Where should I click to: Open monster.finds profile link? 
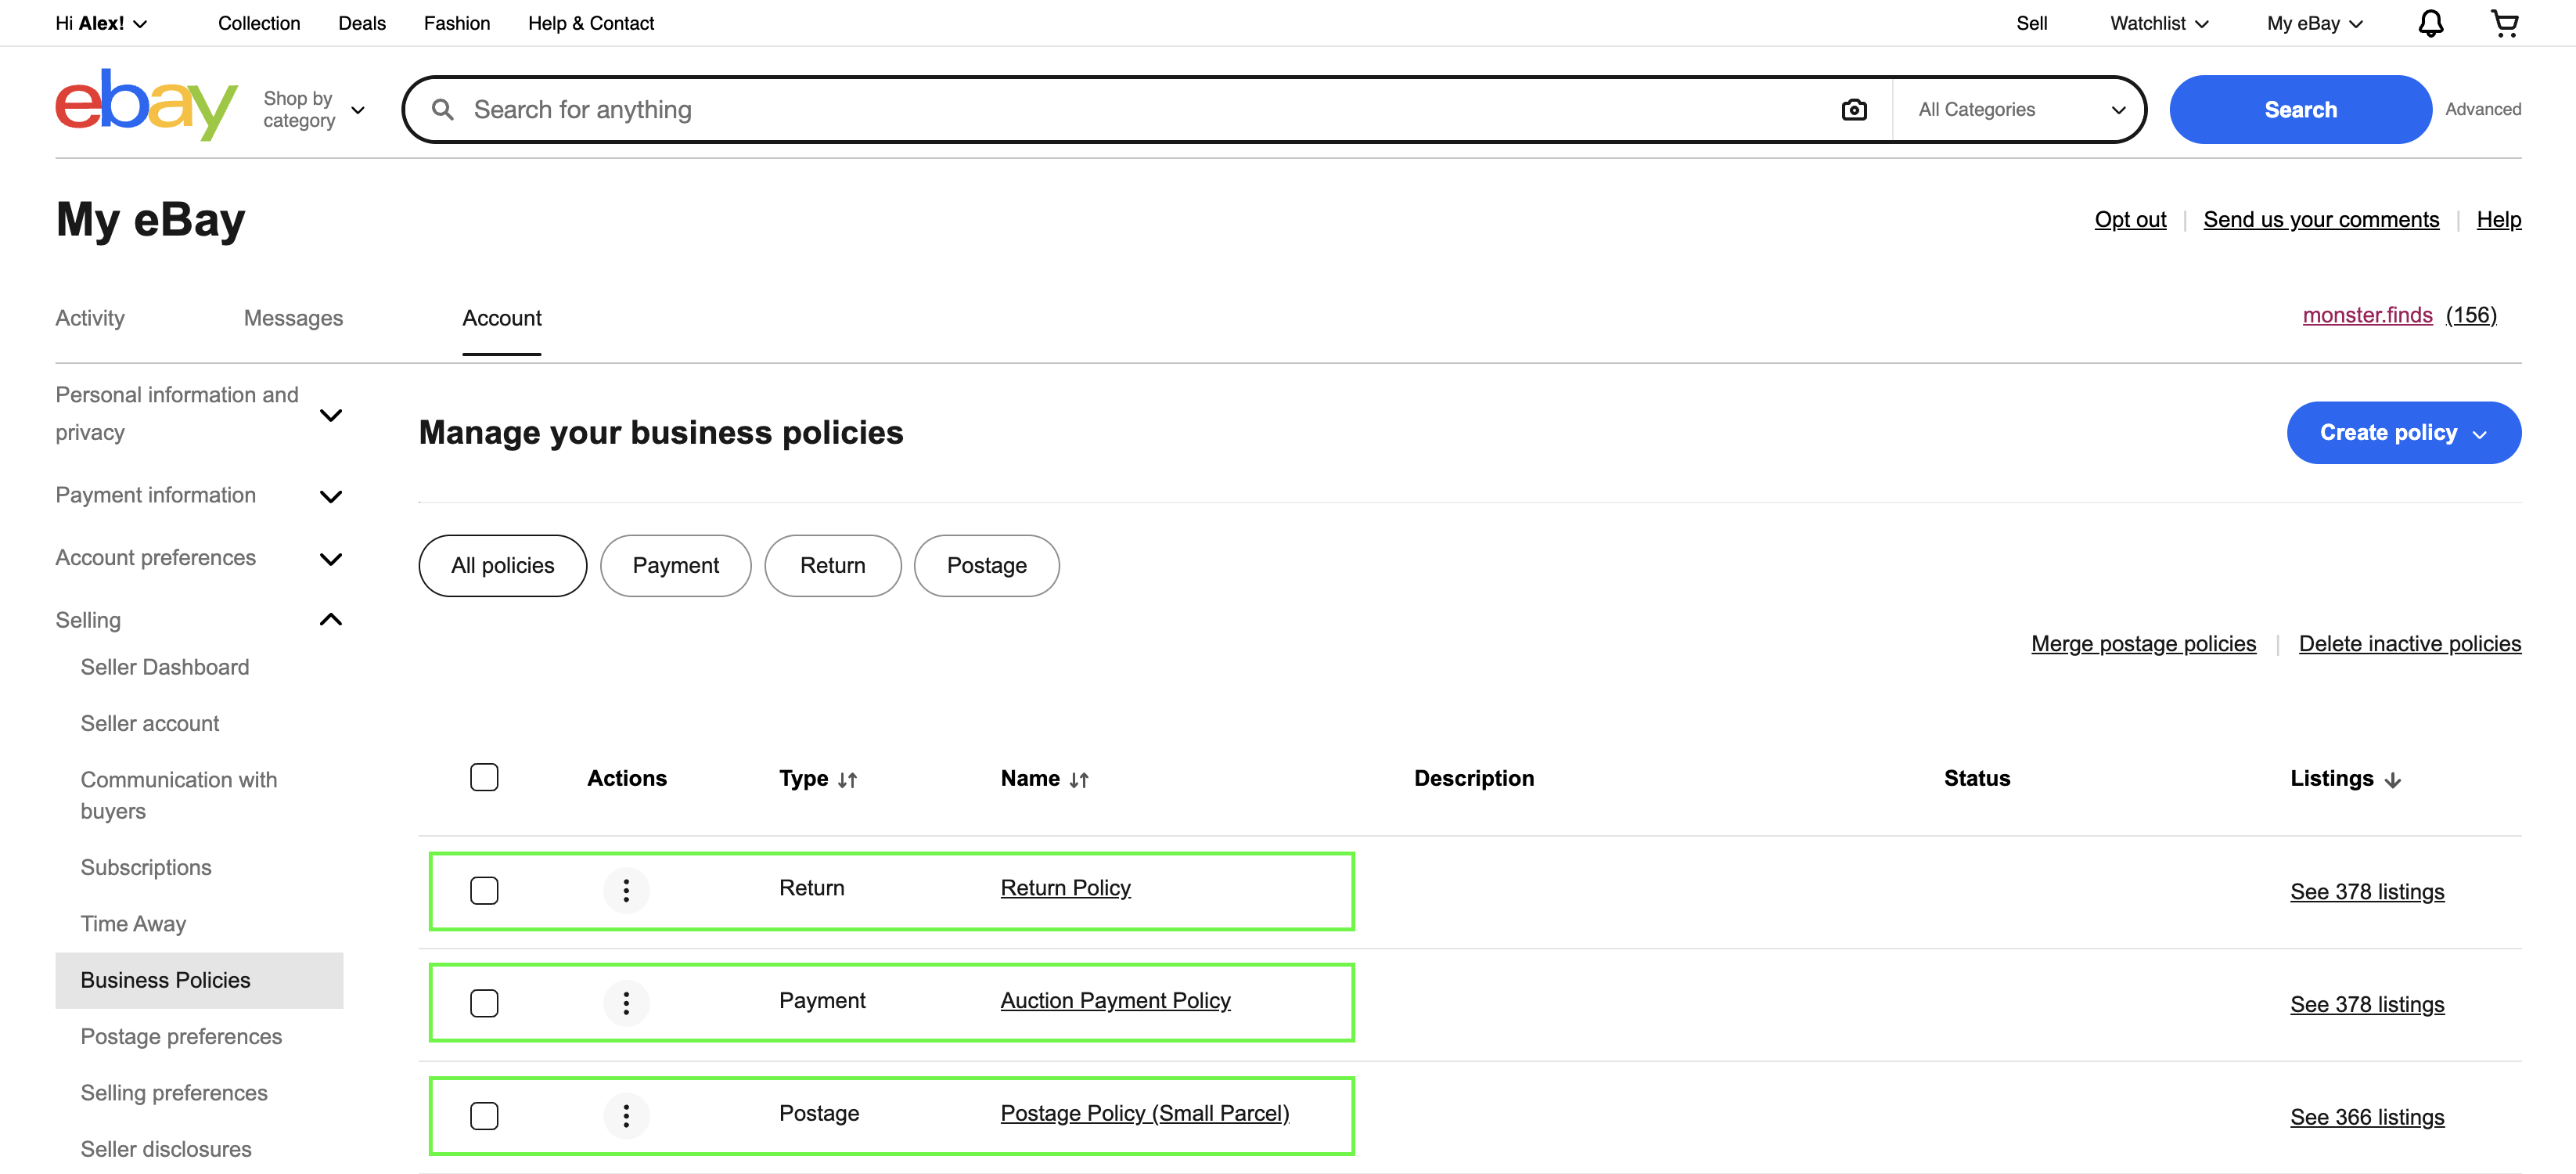click(2367, 316)
